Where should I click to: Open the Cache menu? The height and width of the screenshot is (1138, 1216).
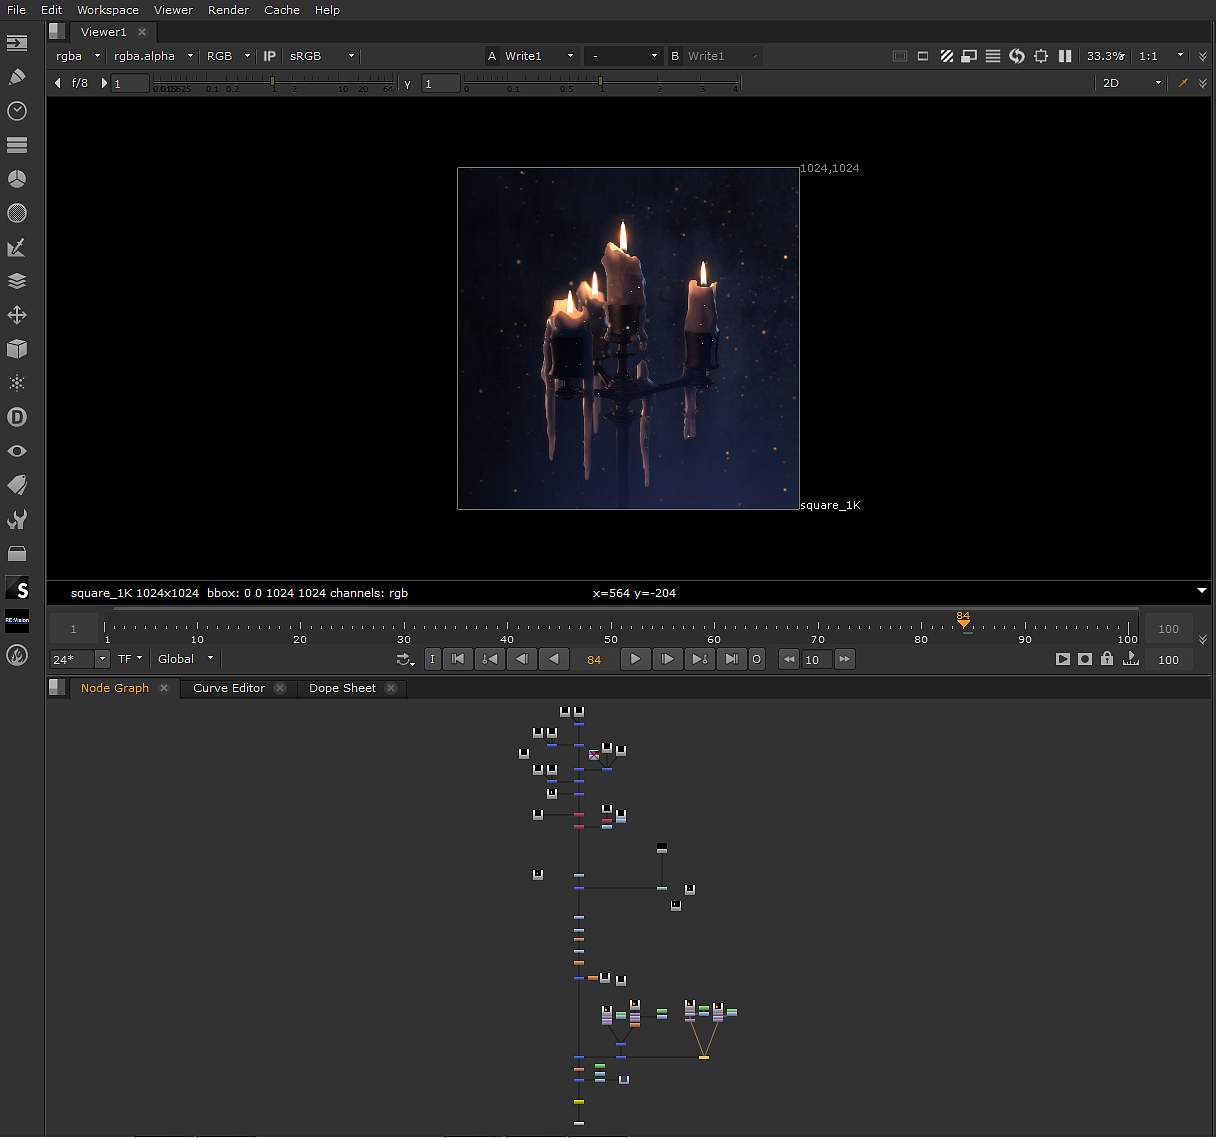282,10
